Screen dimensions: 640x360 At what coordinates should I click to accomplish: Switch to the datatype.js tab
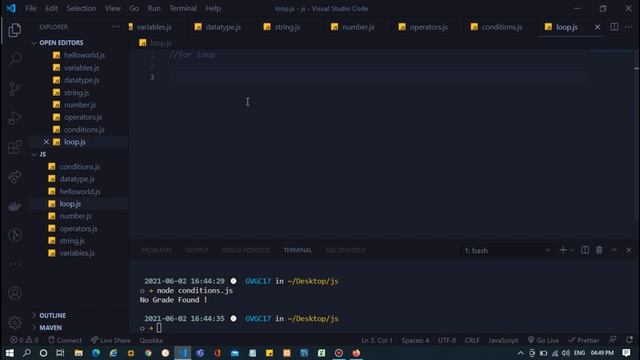[x=223, y=27]
